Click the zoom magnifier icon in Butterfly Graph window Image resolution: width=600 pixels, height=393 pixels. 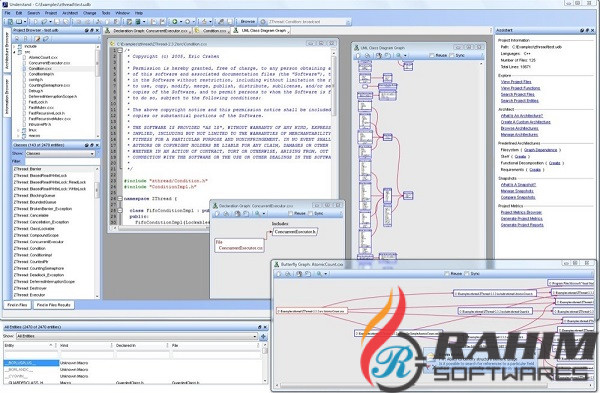tap(319, 274)
